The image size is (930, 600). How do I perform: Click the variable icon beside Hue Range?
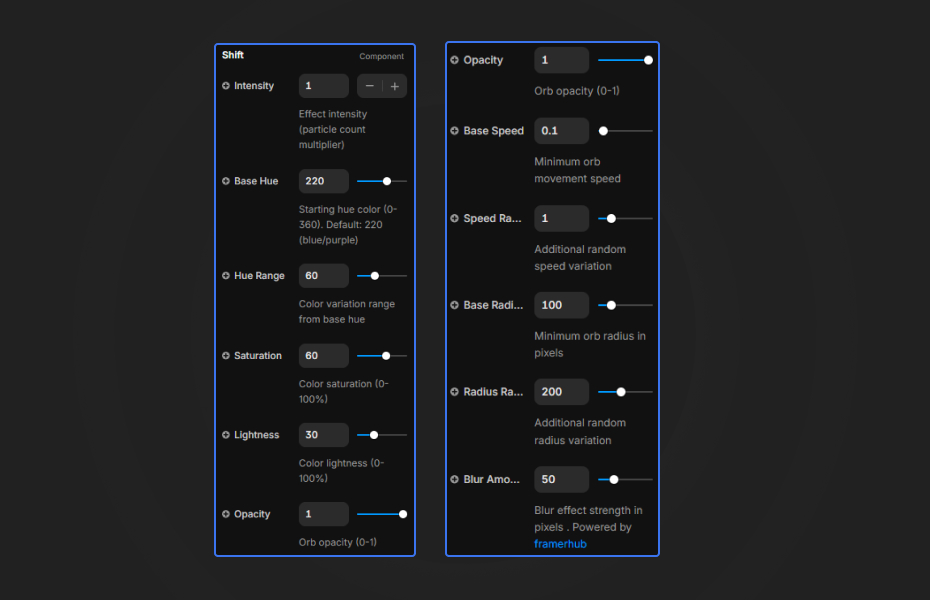pos(224,275)
